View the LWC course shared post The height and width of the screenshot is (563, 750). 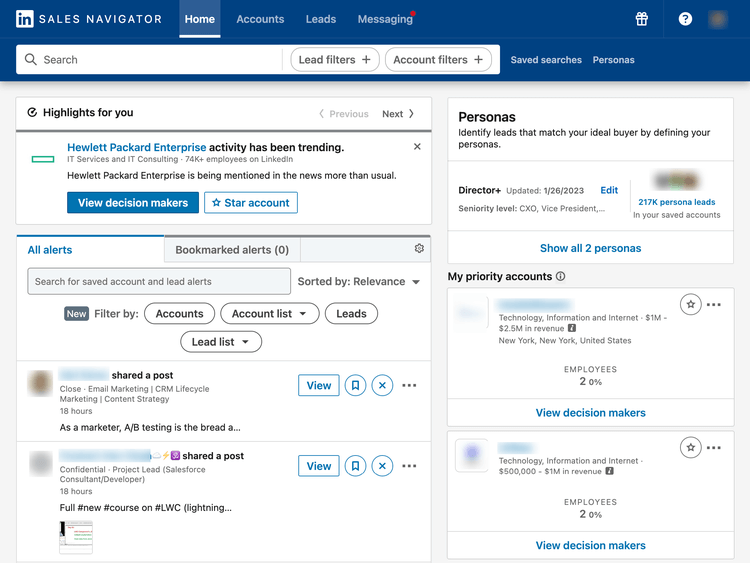pyautogui.click(x=319, y=466)
